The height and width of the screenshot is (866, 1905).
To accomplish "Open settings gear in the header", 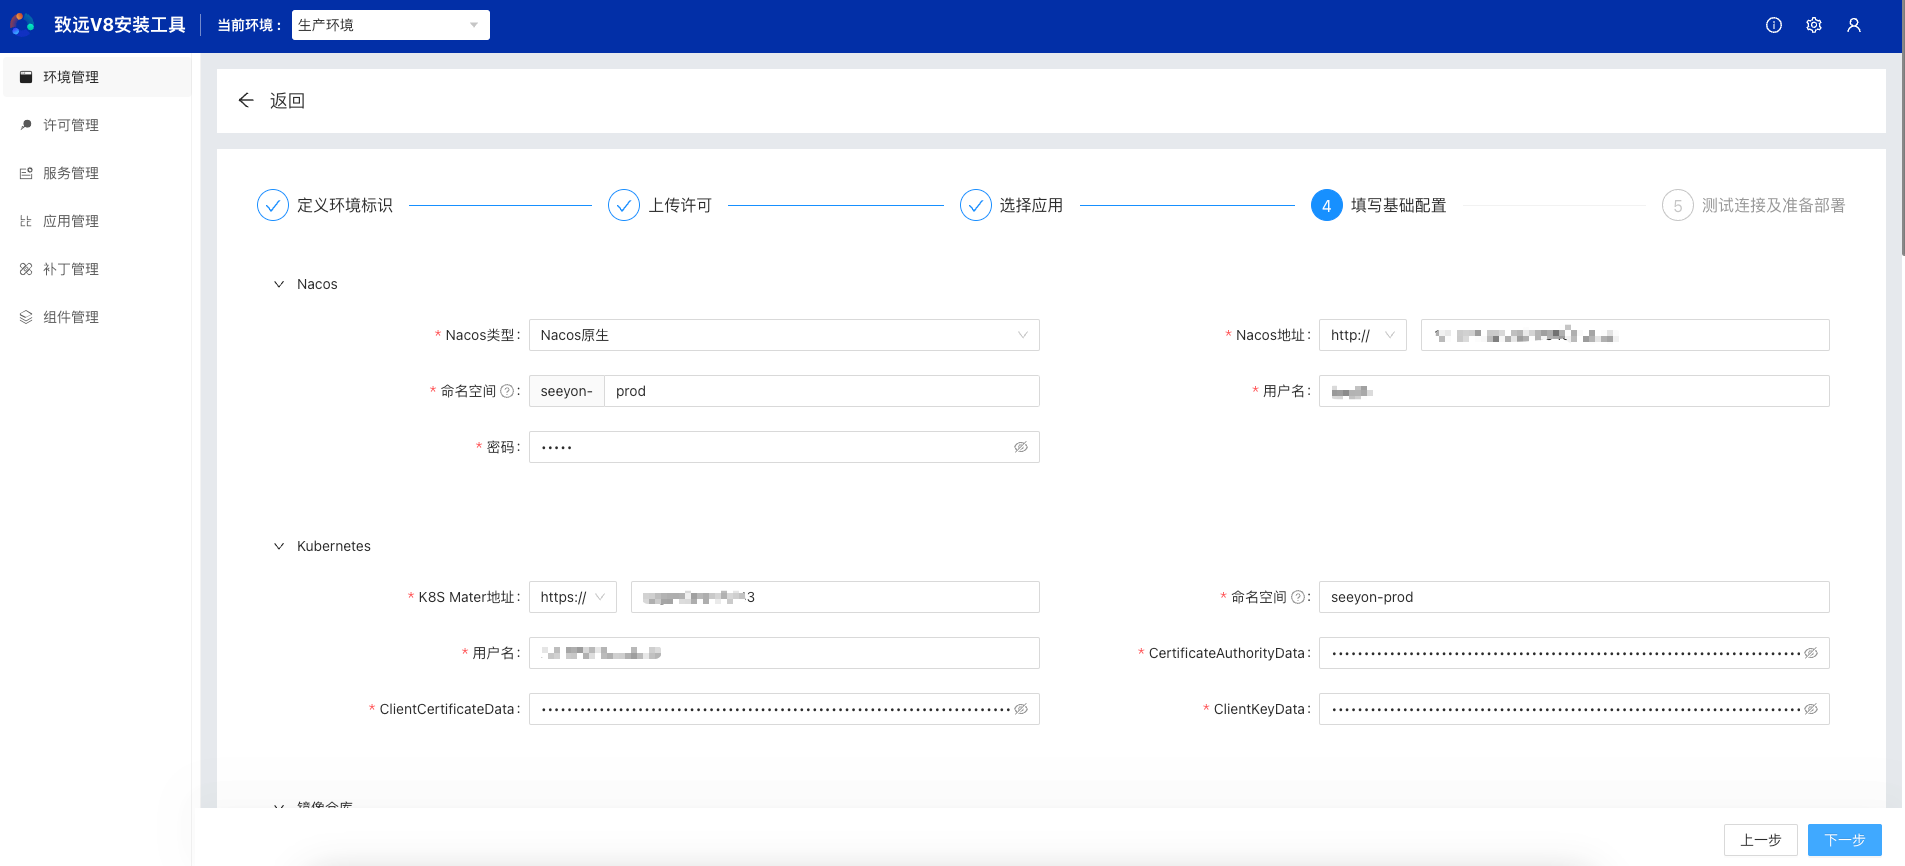I will (1813, 25).
